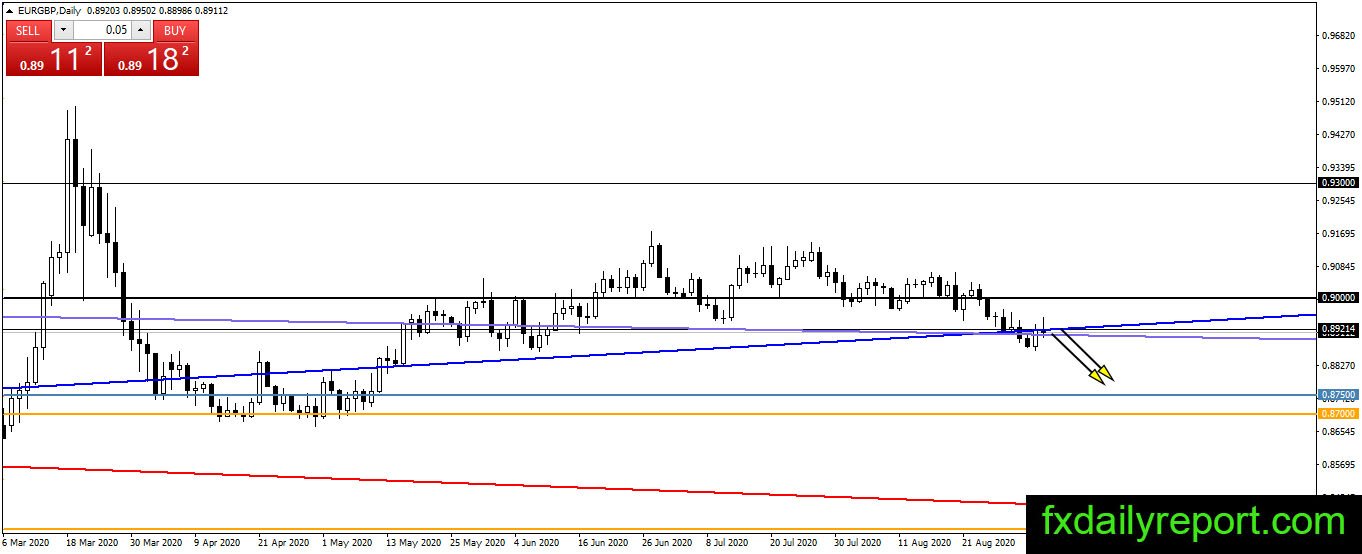Click the 0.96820 price scale value

[1337, 36]
